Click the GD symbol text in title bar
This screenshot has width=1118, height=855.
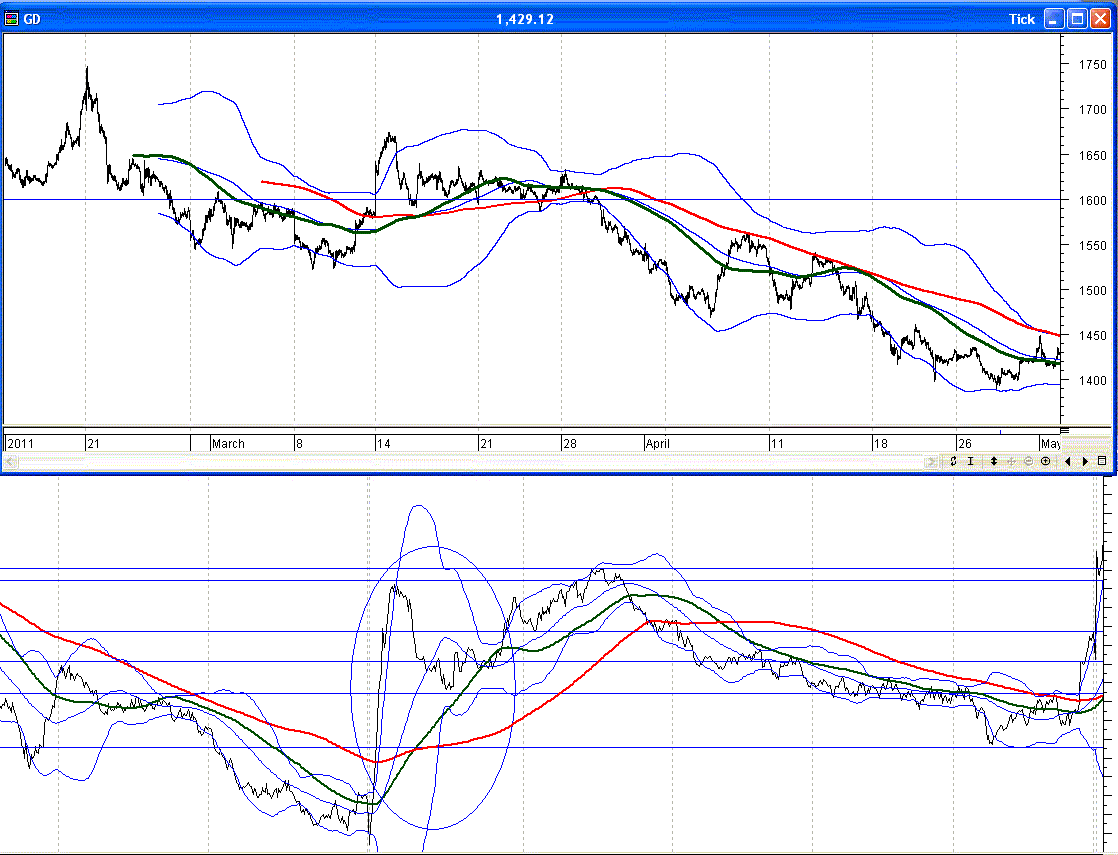click(32, 19)
